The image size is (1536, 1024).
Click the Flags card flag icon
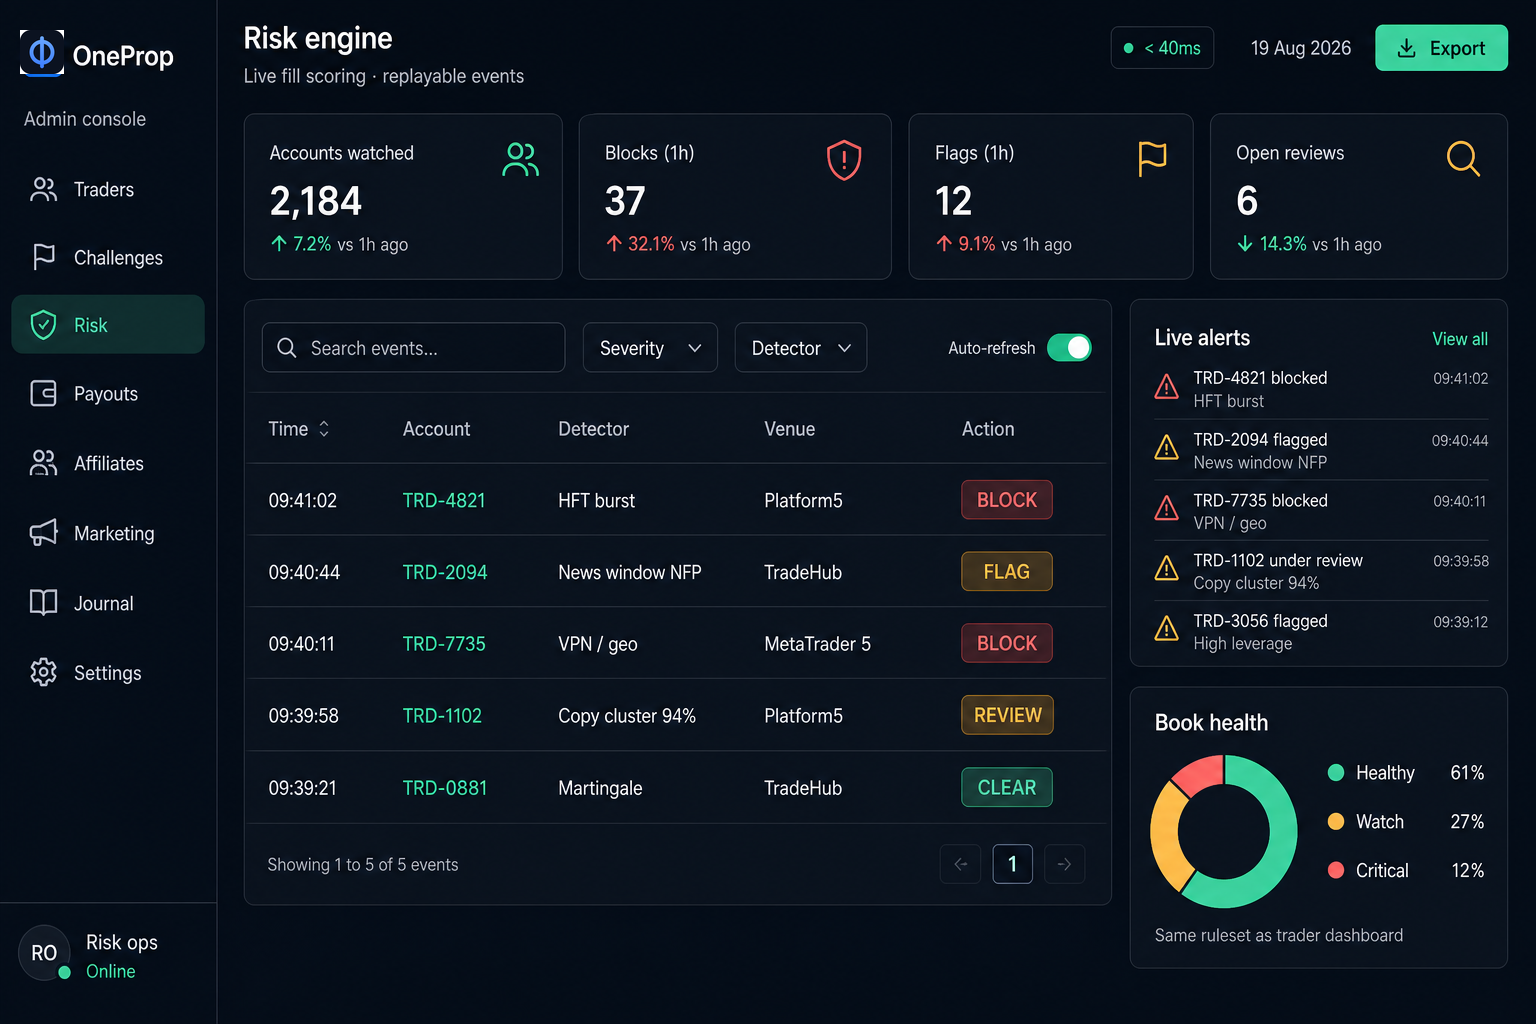click(1152, 159)
